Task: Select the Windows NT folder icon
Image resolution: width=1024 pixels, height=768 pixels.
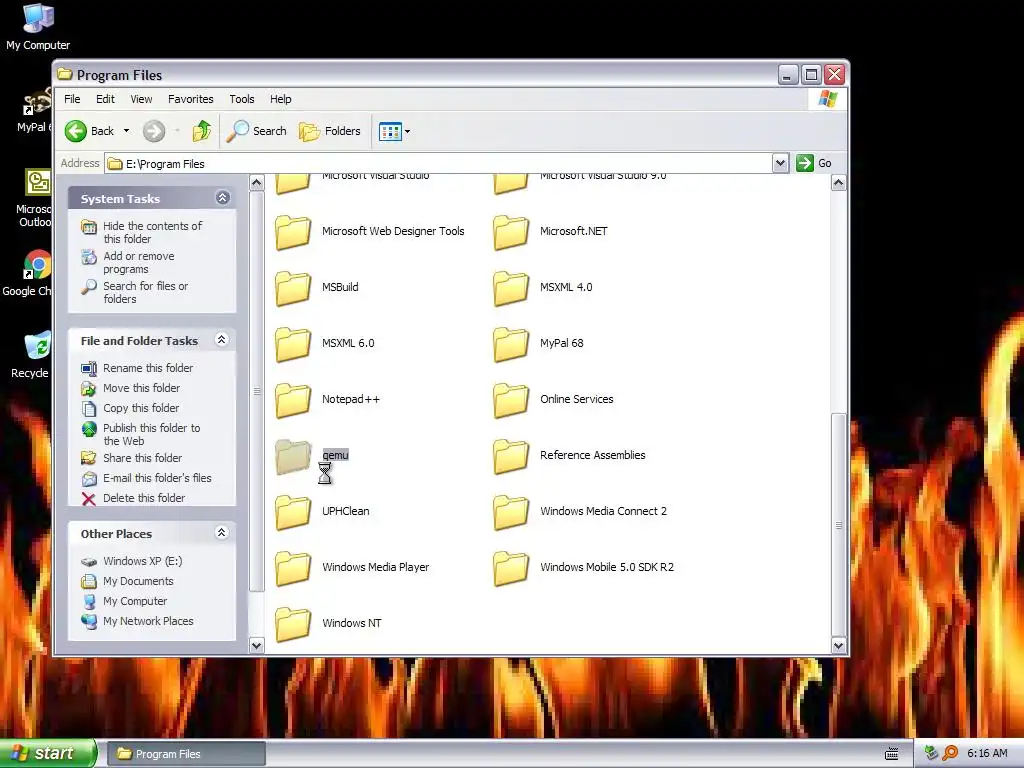Action: point(293,624)
